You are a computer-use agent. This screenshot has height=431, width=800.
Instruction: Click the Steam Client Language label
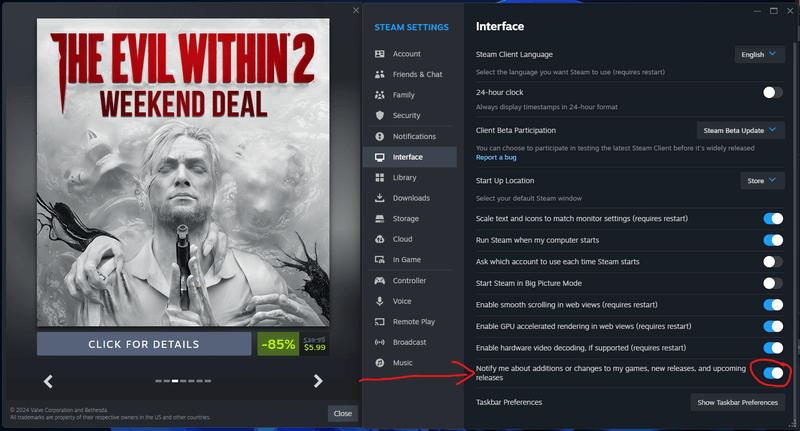tap(514, 55)
